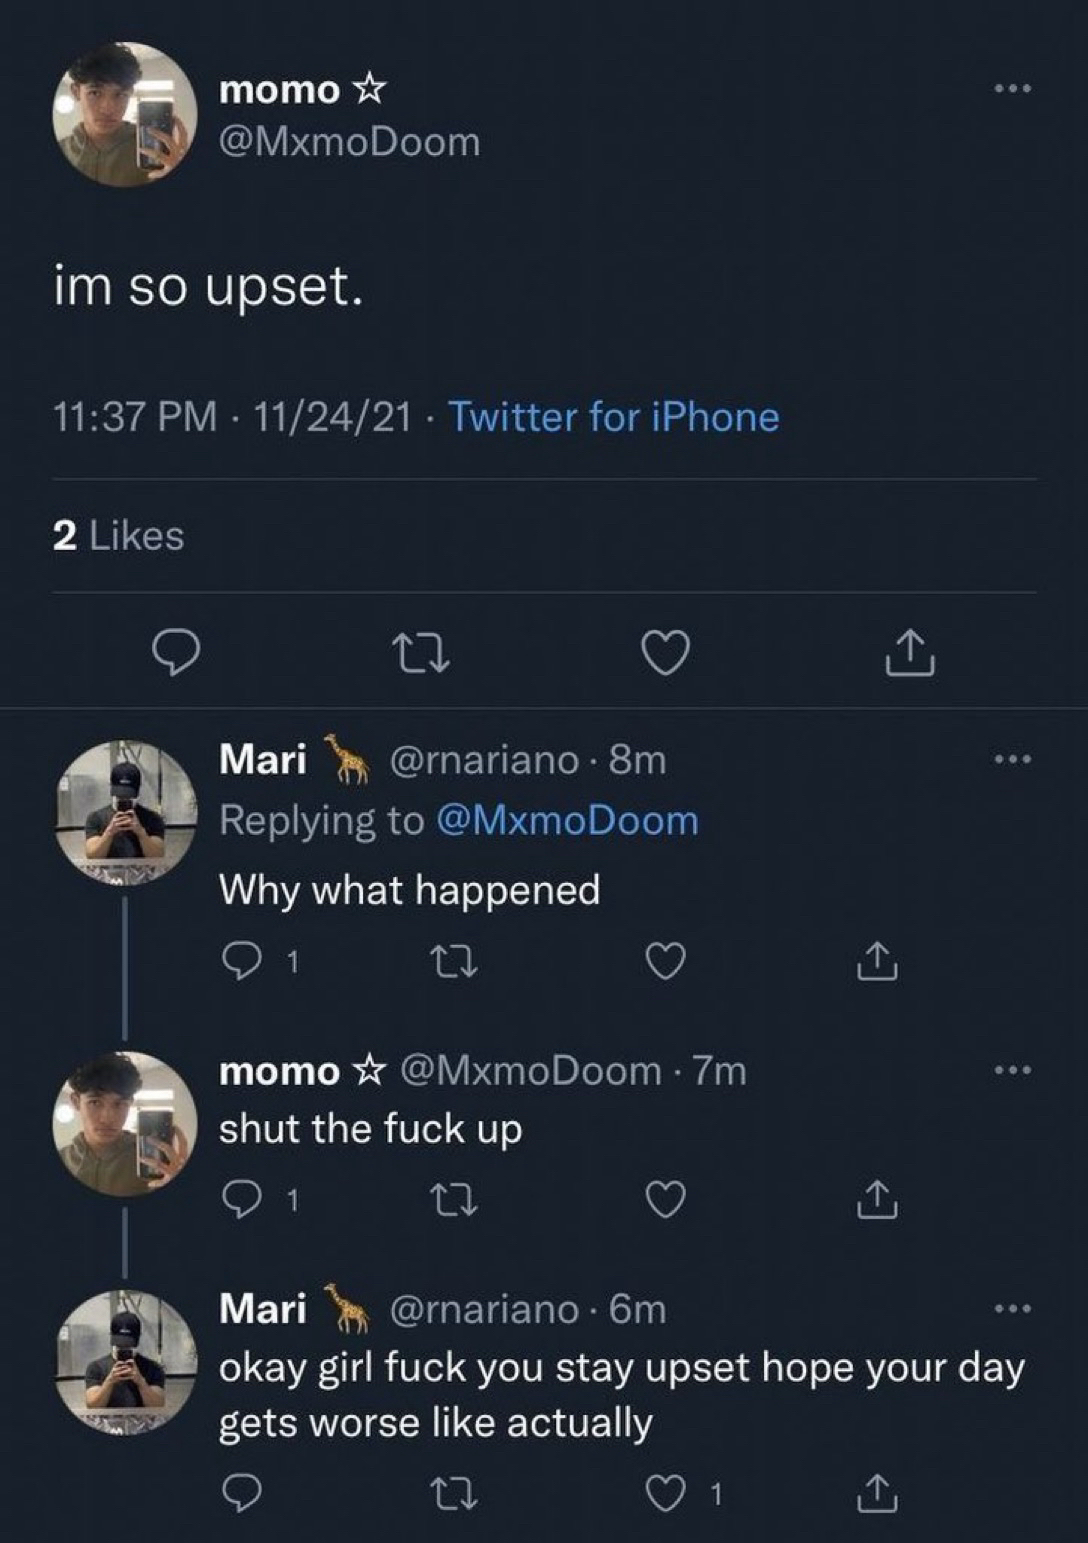Retweet the main 'im so upset' tweet

click(x=420, y=653)
